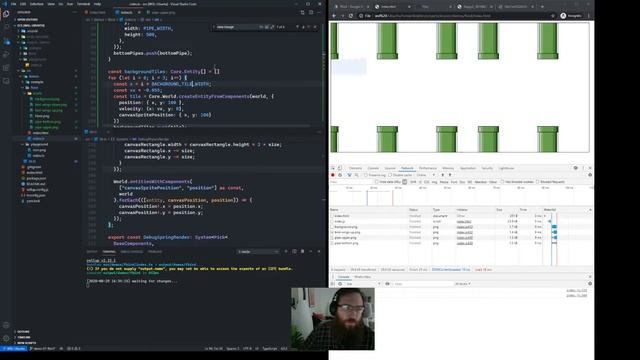The height and width of the screenshot is (360, 640).
Task: Open the console log levels dropdown
Action: (x=463, y=284)
